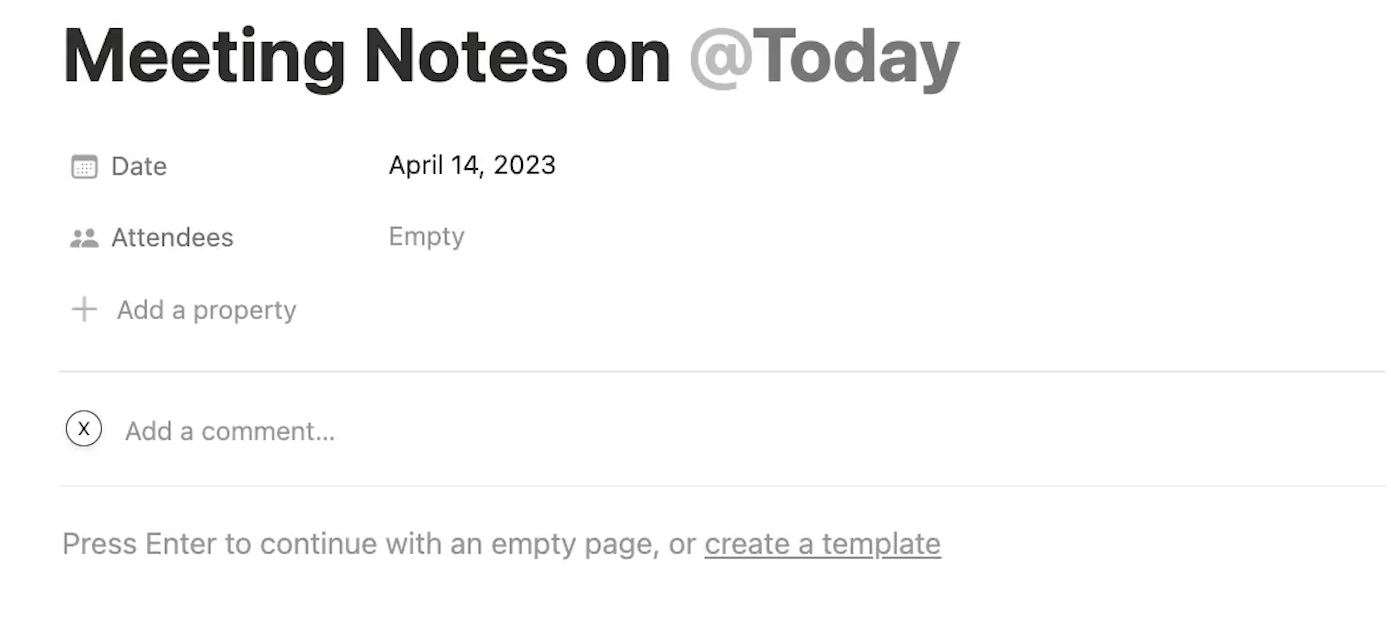This screenshot has height=638, width=1391.
Task: Select the Empty Attendees value field
Action: 427,237
